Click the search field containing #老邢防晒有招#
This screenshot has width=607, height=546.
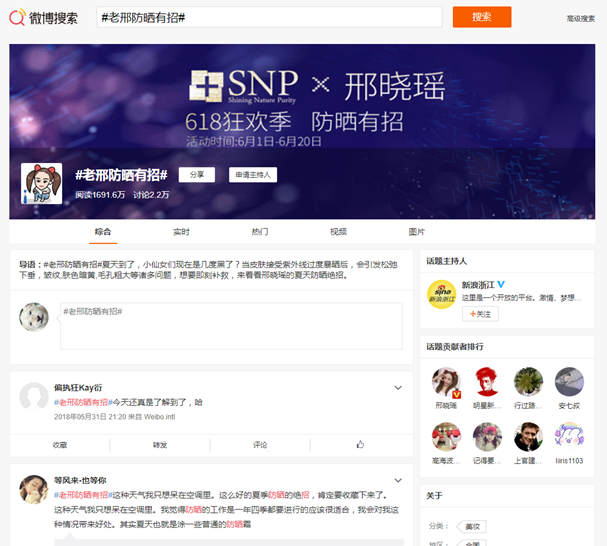coord(269,17)
